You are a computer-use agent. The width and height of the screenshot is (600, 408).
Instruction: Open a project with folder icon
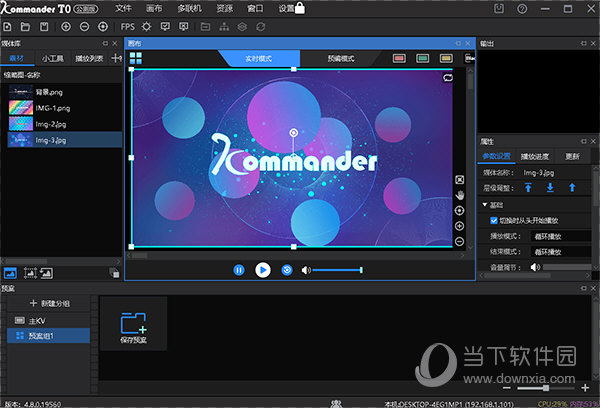point(25,27)
